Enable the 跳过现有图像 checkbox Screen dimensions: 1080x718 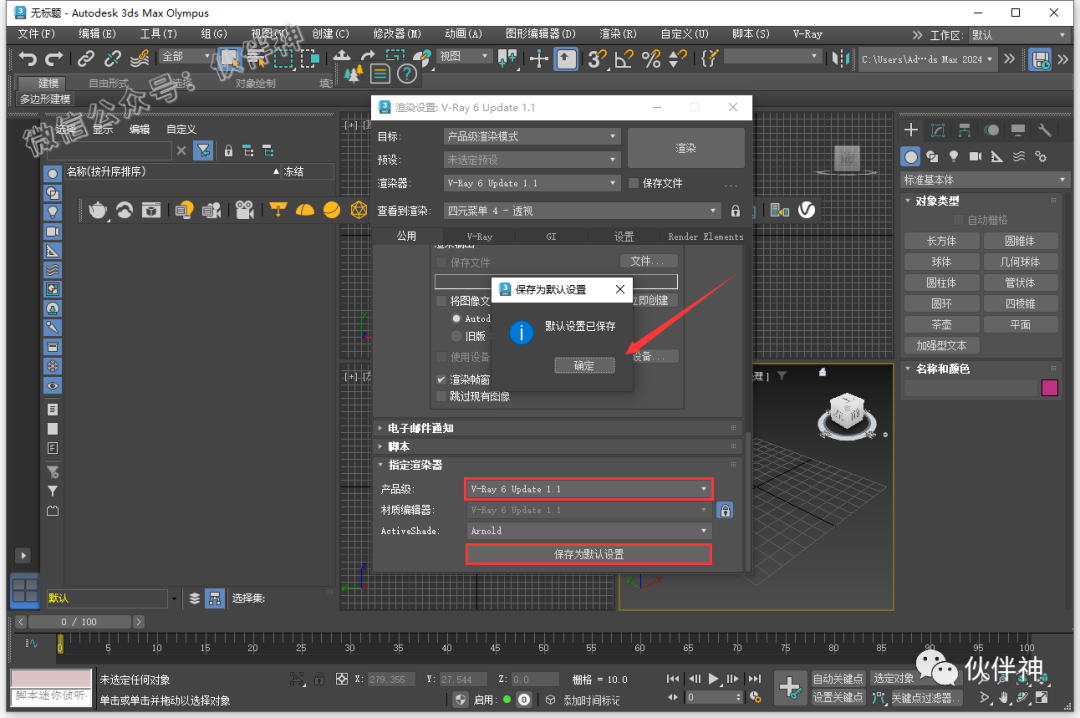pyautogui.click(x=442, y=396)
